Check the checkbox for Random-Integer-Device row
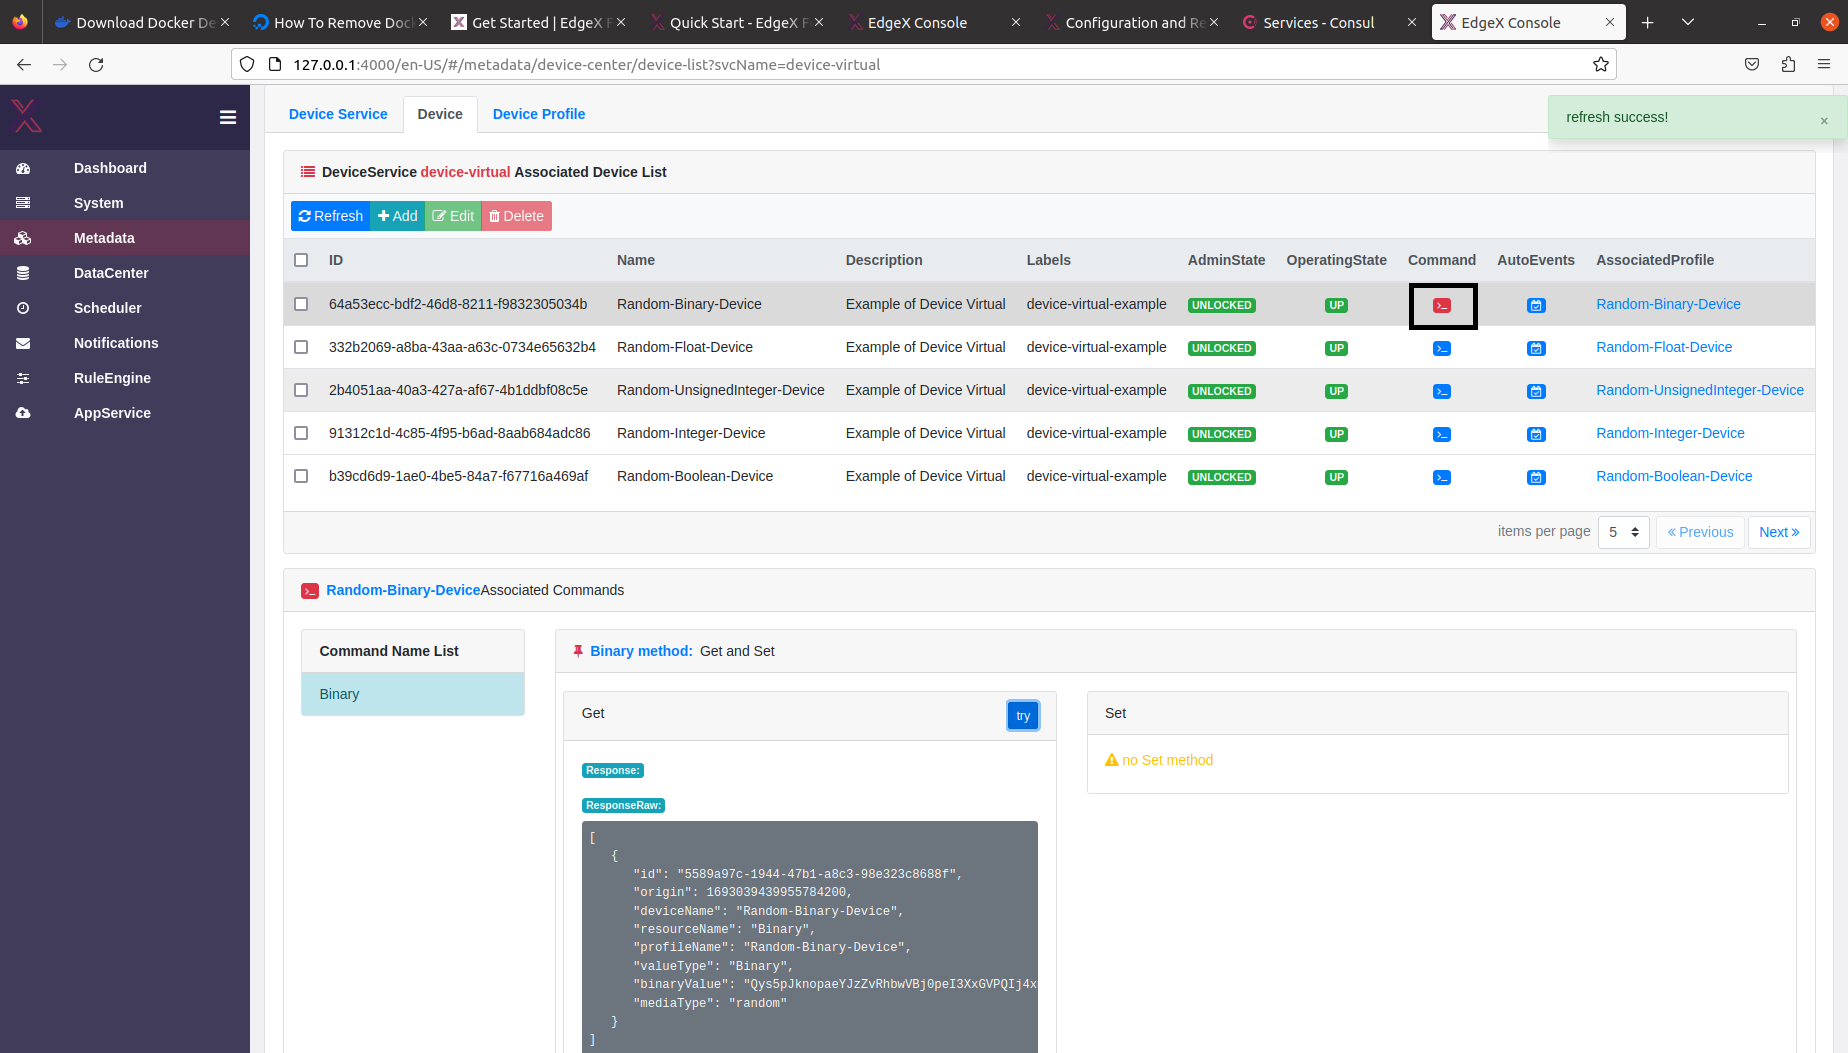Image resolution: width=1848 pixels, height=1053 pixels. click(301, 433)
